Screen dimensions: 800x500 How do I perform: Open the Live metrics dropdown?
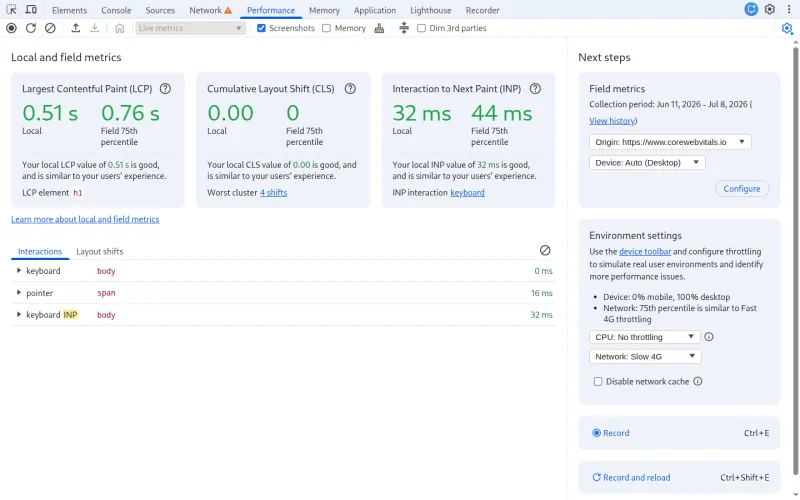190,28
